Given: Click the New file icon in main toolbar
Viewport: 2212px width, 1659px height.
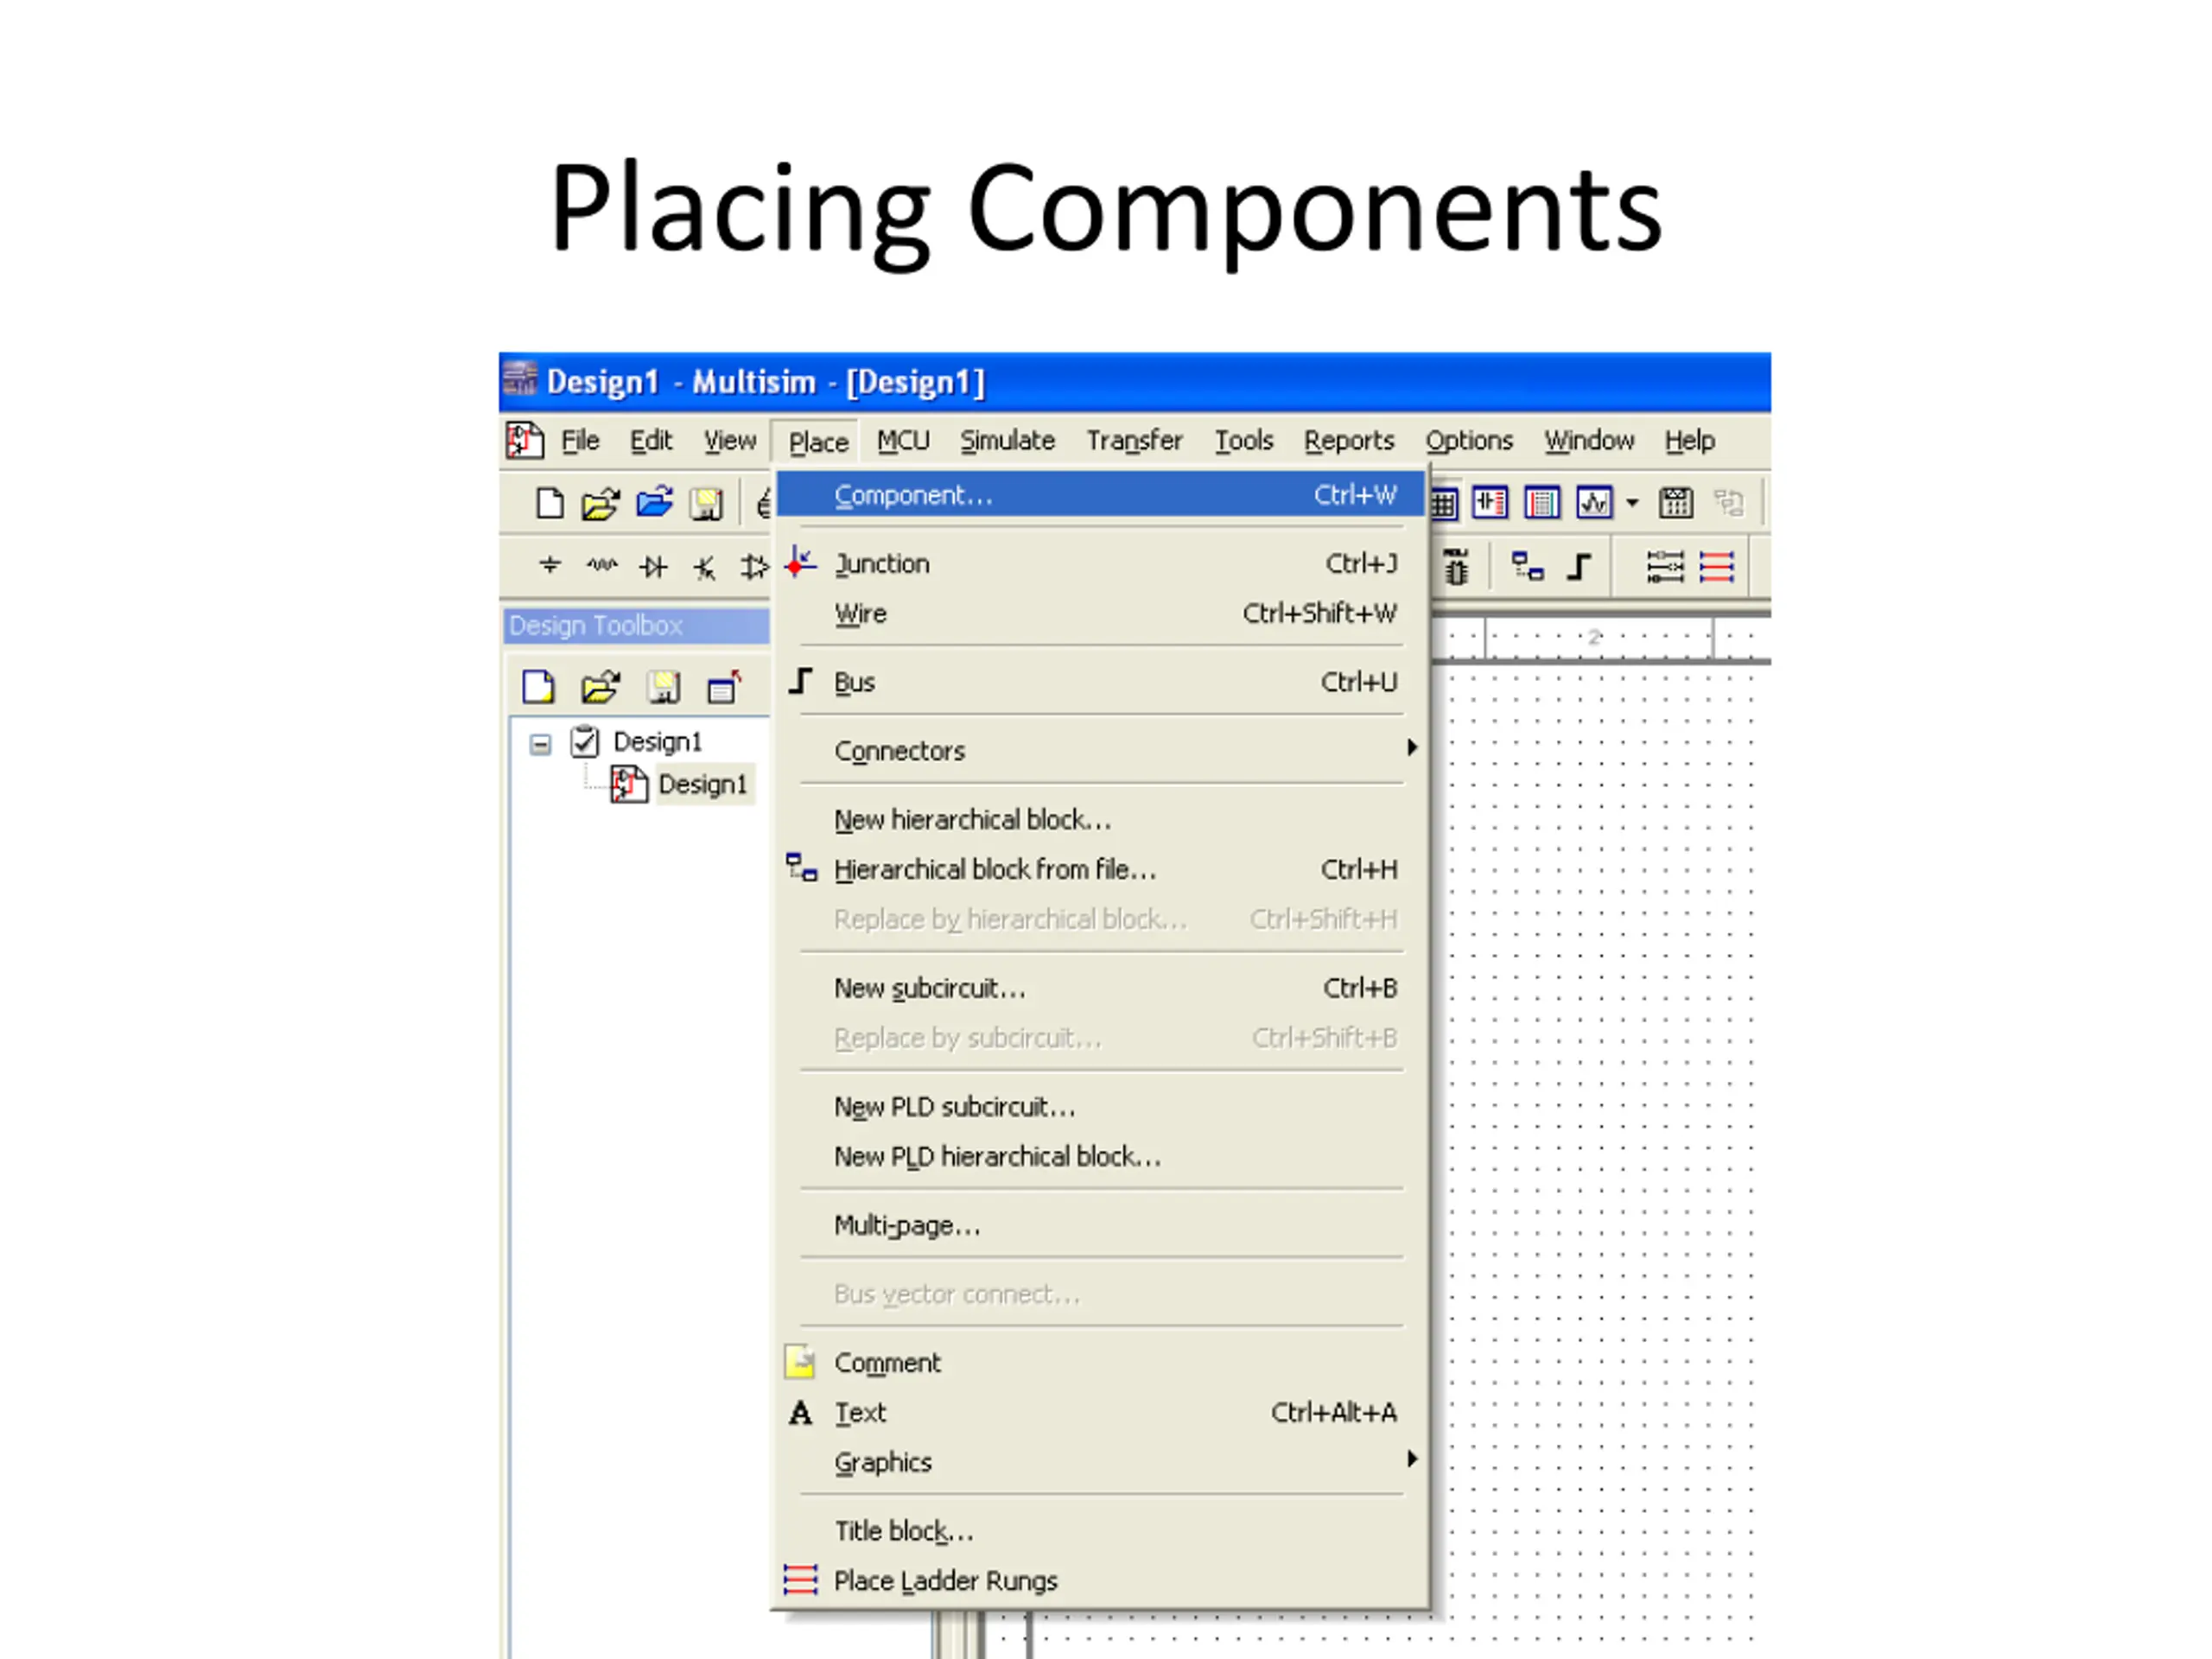Looking at the screenshot, I should [549, 503].
